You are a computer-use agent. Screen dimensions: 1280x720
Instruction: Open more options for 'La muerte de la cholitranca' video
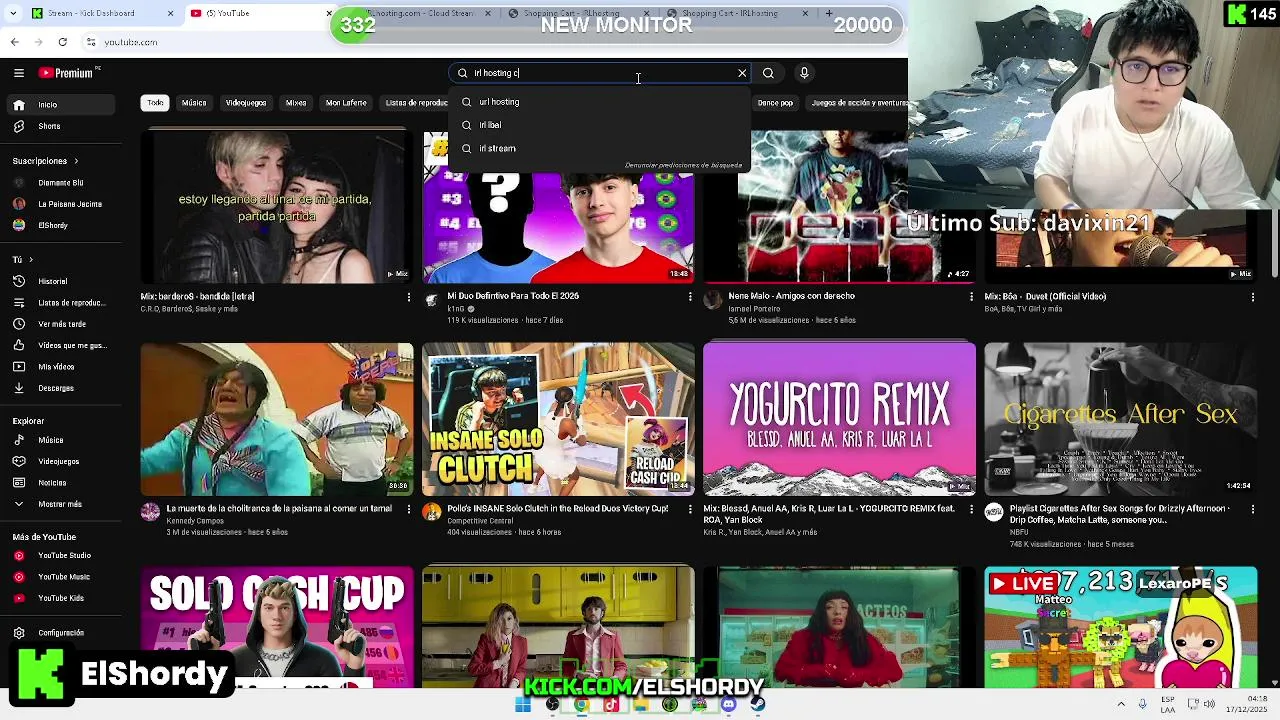tap(408, 509)
